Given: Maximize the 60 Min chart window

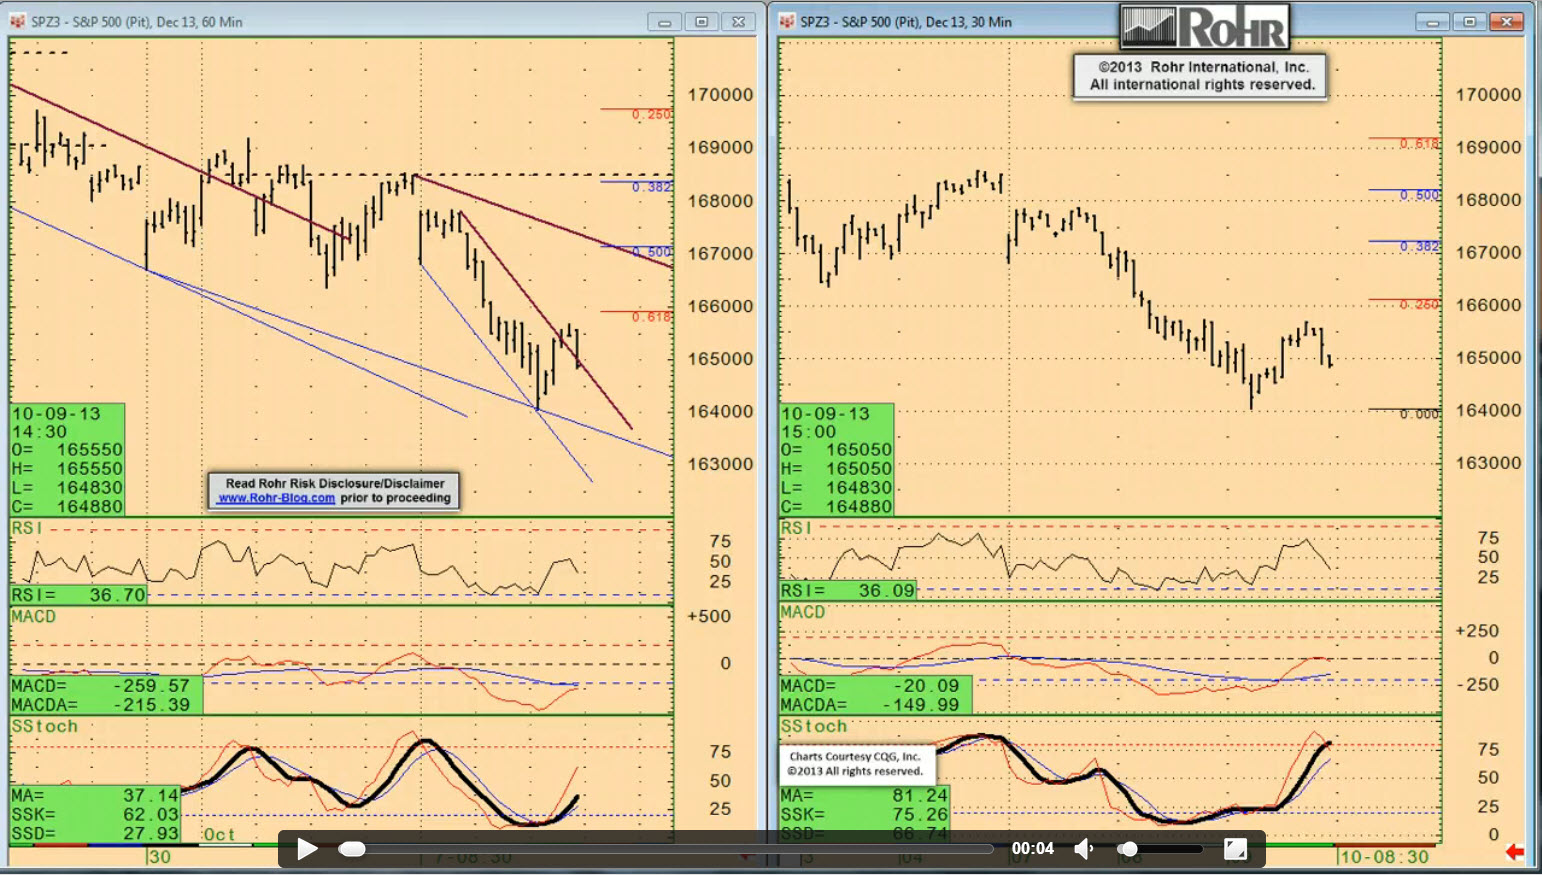Looking at the screenshot, I should tap(701, 21).
